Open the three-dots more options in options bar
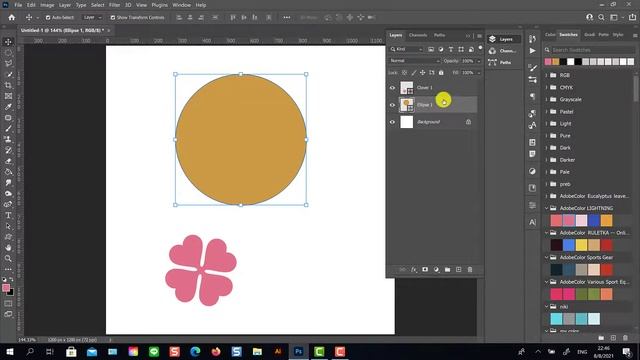The height and width of the screenshot is (360, 640). pyautogui.click(x=287, y=18)
